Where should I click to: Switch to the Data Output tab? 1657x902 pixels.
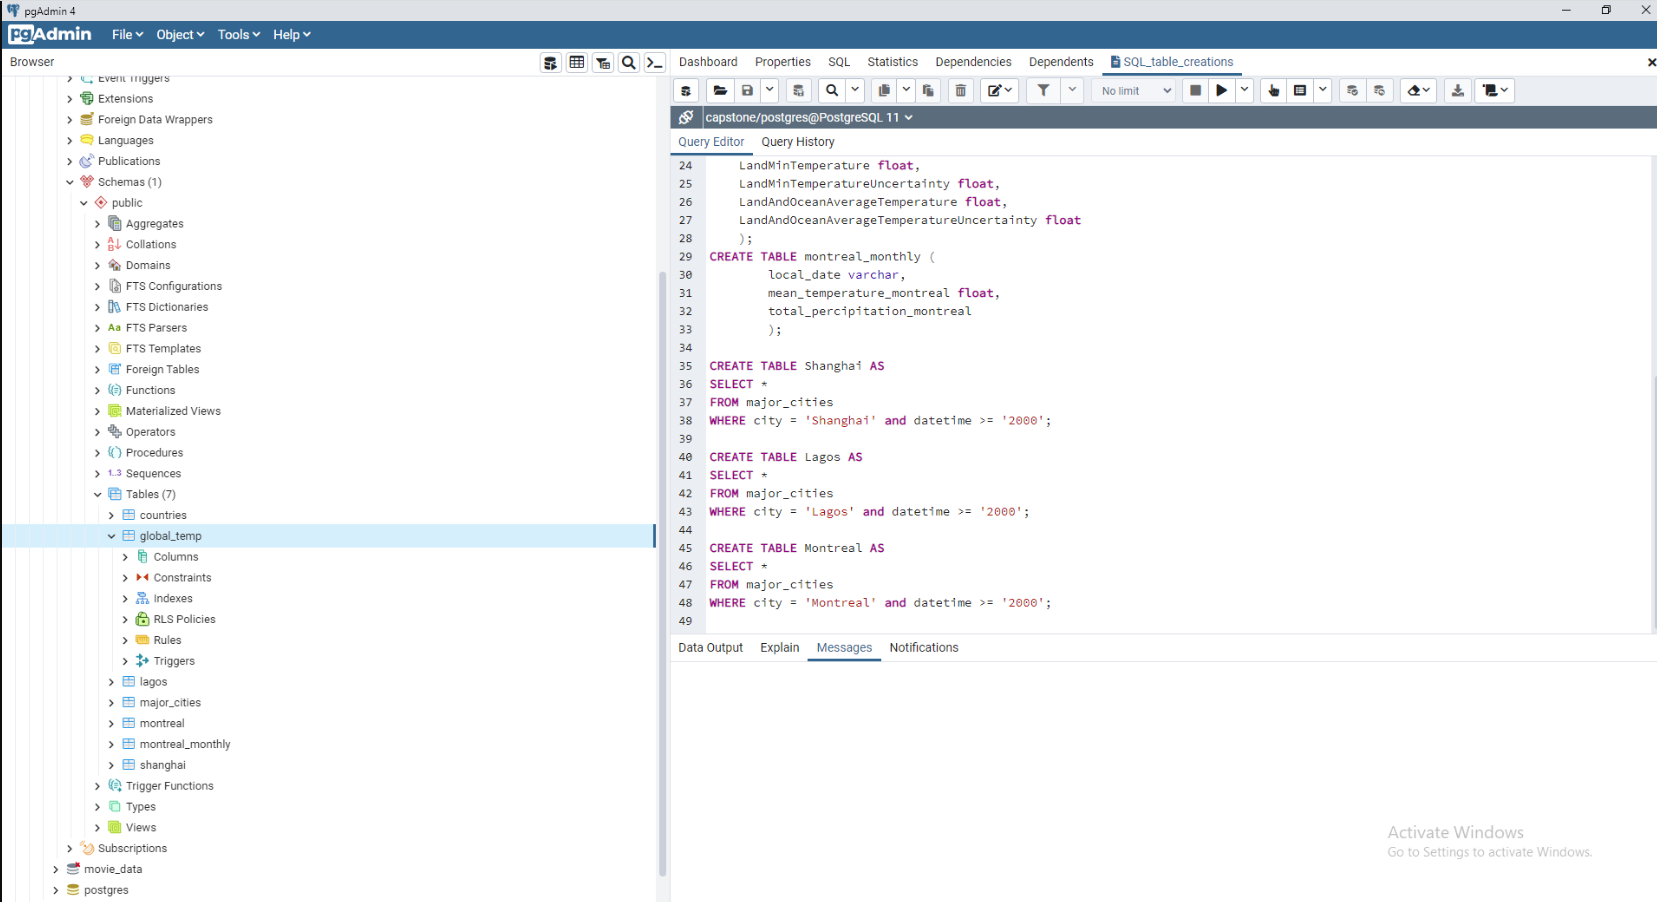[x=711, y=648]
